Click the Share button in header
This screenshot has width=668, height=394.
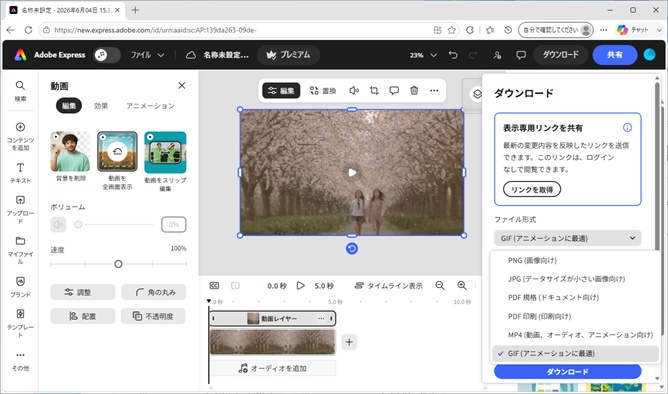tap(614, 55)
